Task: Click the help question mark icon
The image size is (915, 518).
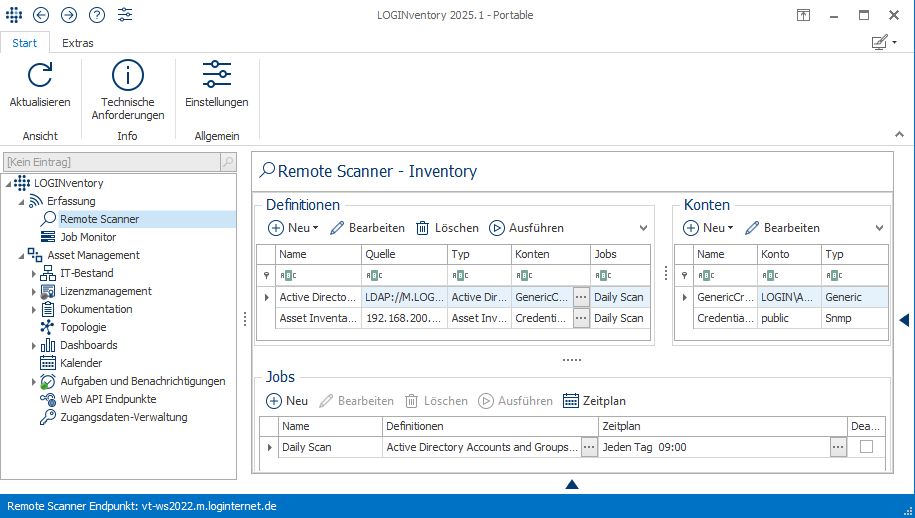Action: click(97, 14)
